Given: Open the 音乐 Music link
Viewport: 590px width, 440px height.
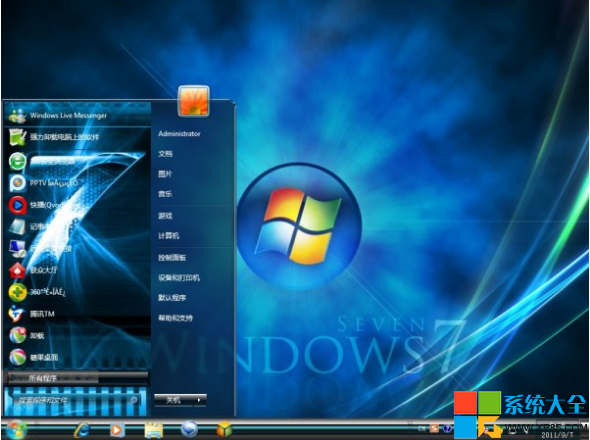Looking at the screenshot, I should pos(165,194).
